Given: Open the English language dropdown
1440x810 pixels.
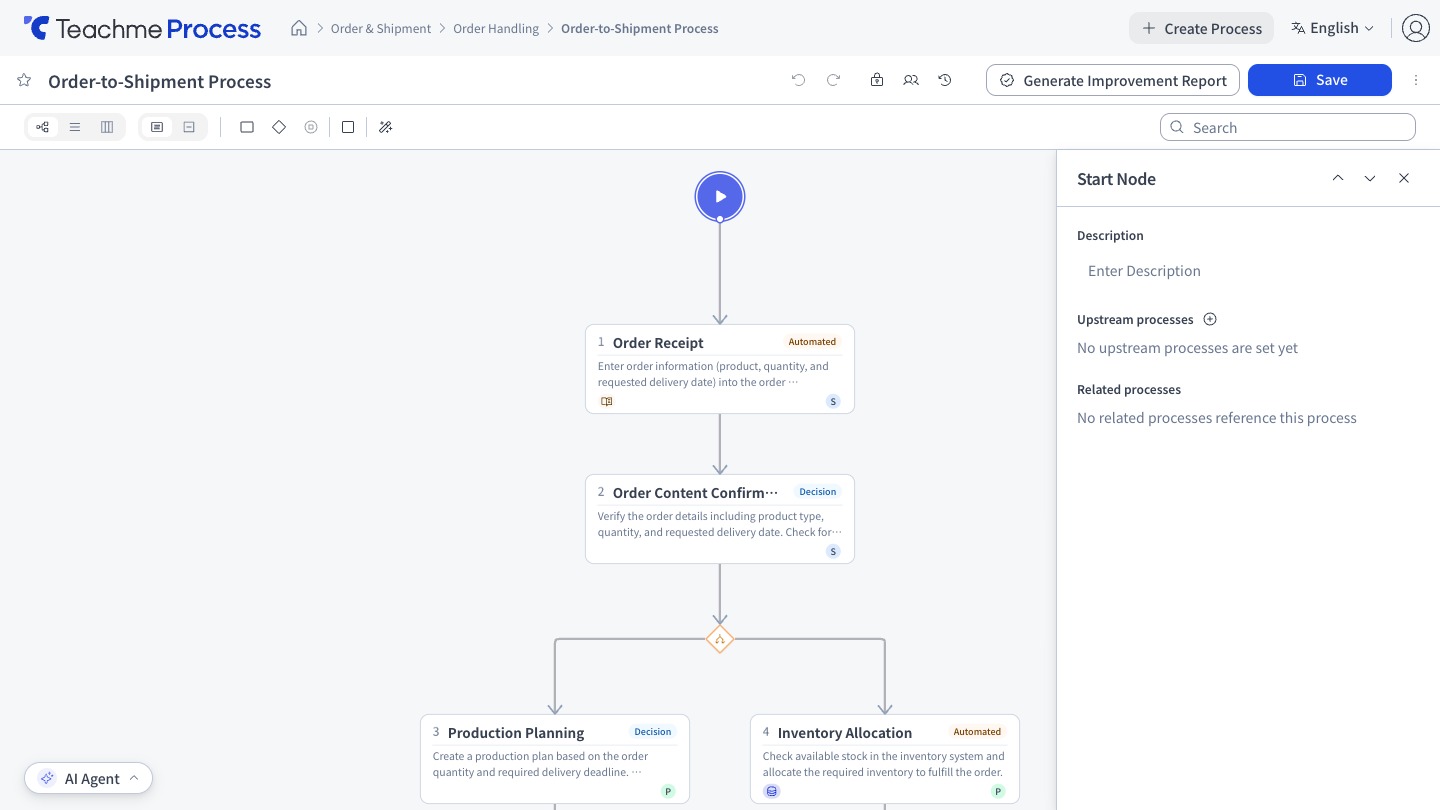Looking at the screenshot, I should tap(1333, 28).
